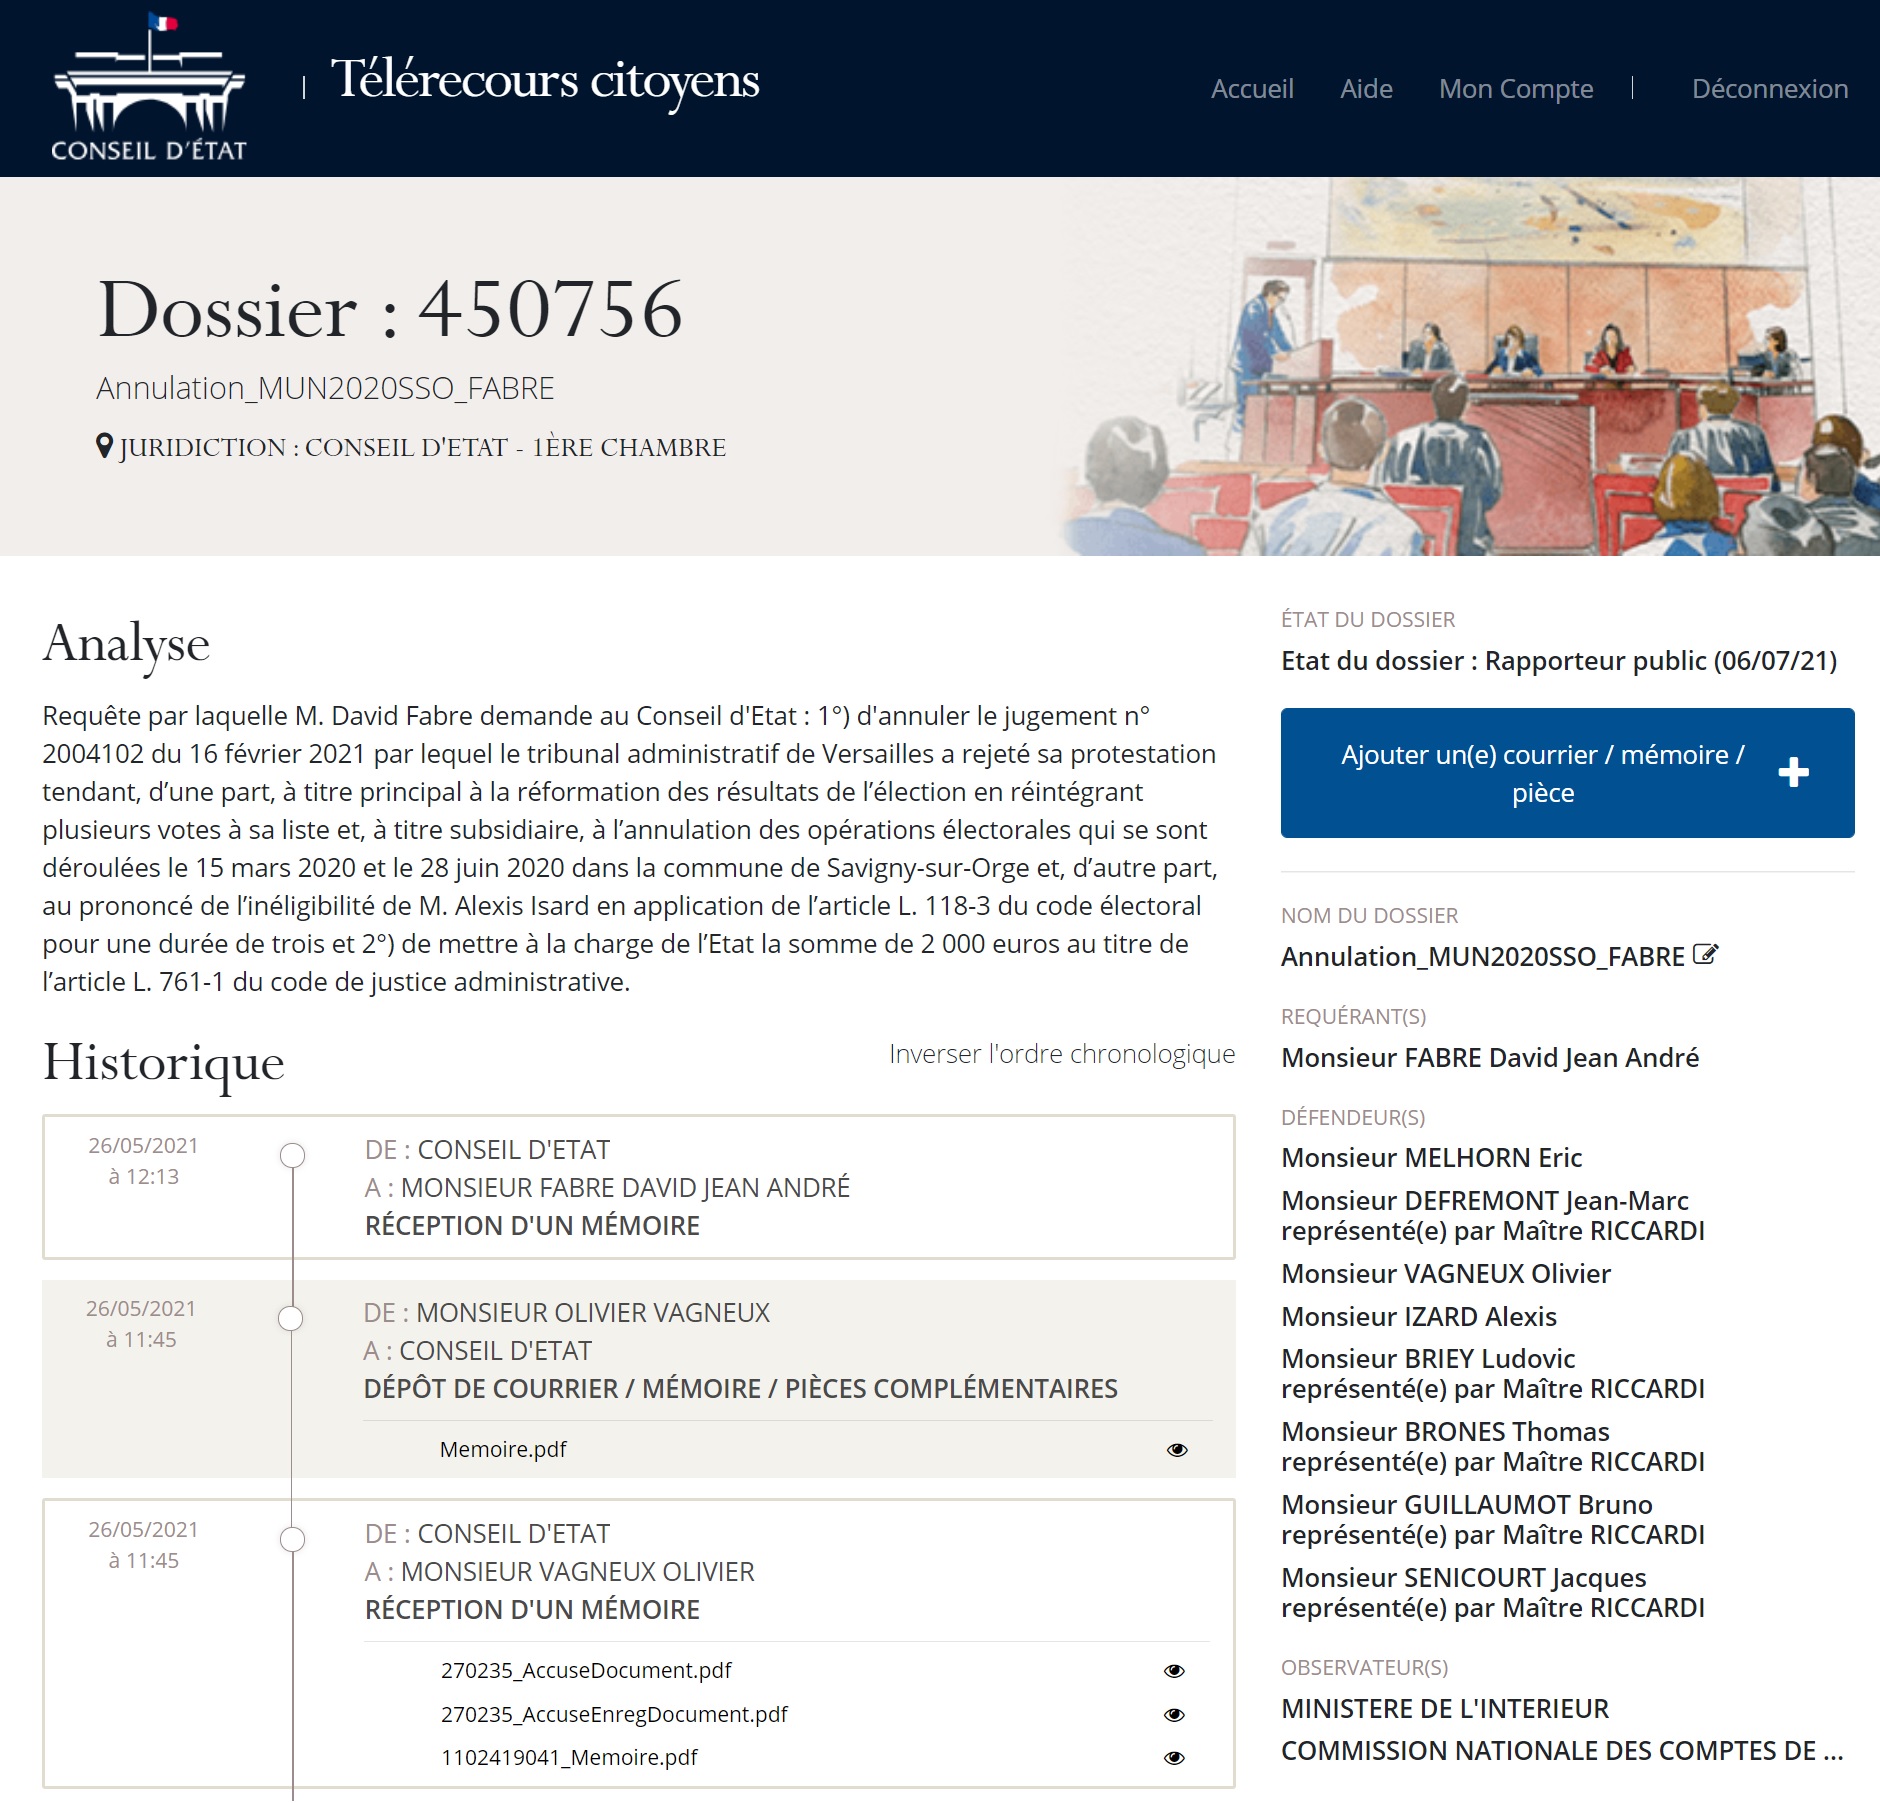This screenshot has height=1803, width=1880.
Task: Preview 1102419041_Memoire.pdf via eye icon
Action: (x=1174, y=1758)
